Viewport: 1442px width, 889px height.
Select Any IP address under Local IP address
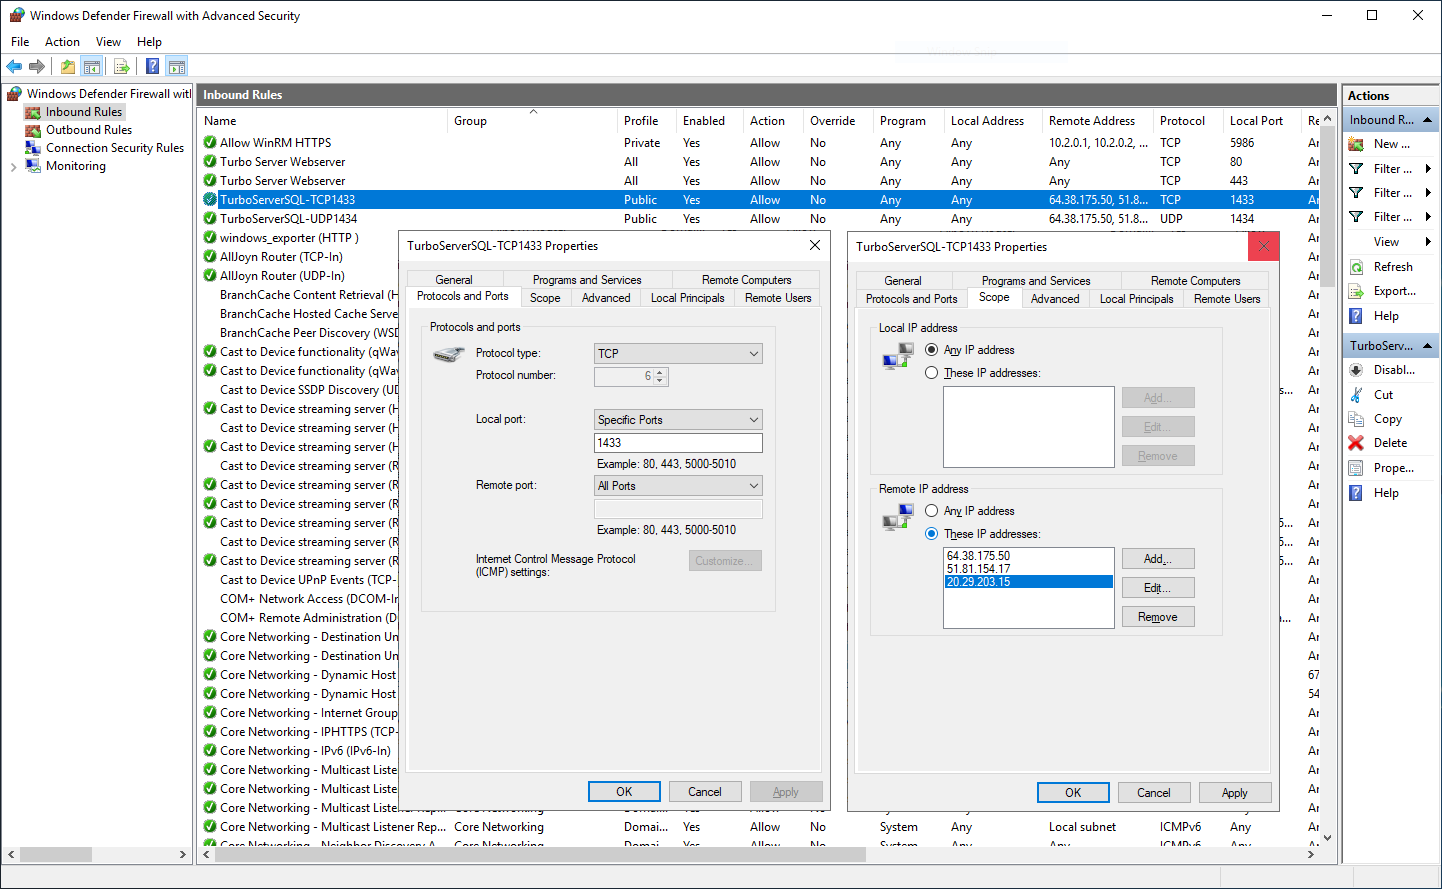[x=932, y=349]
